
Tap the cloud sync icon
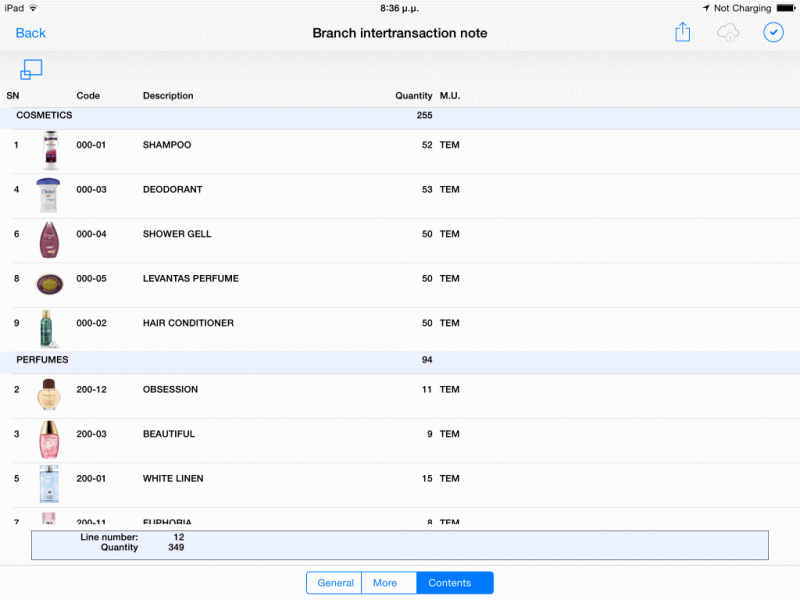(x=728, y=33)
